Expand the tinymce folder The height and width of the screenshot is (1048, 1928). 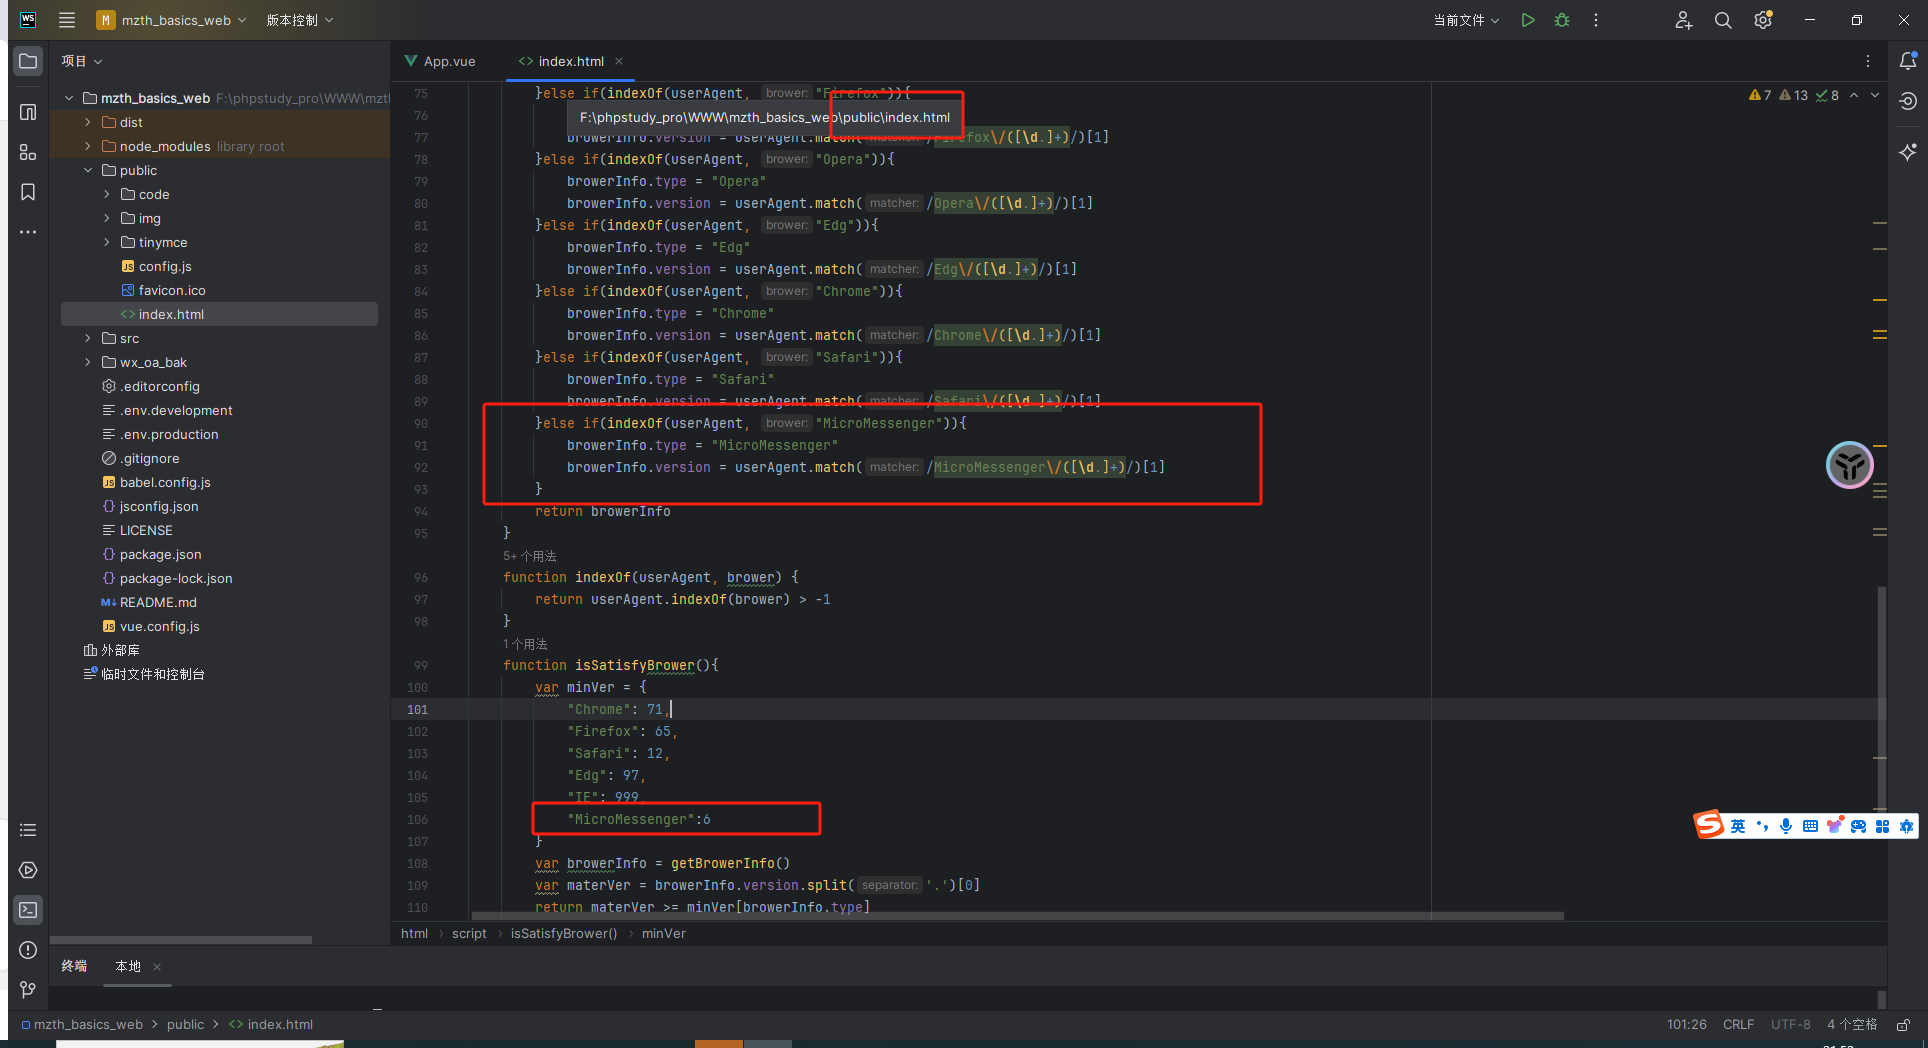coord(107,242)
